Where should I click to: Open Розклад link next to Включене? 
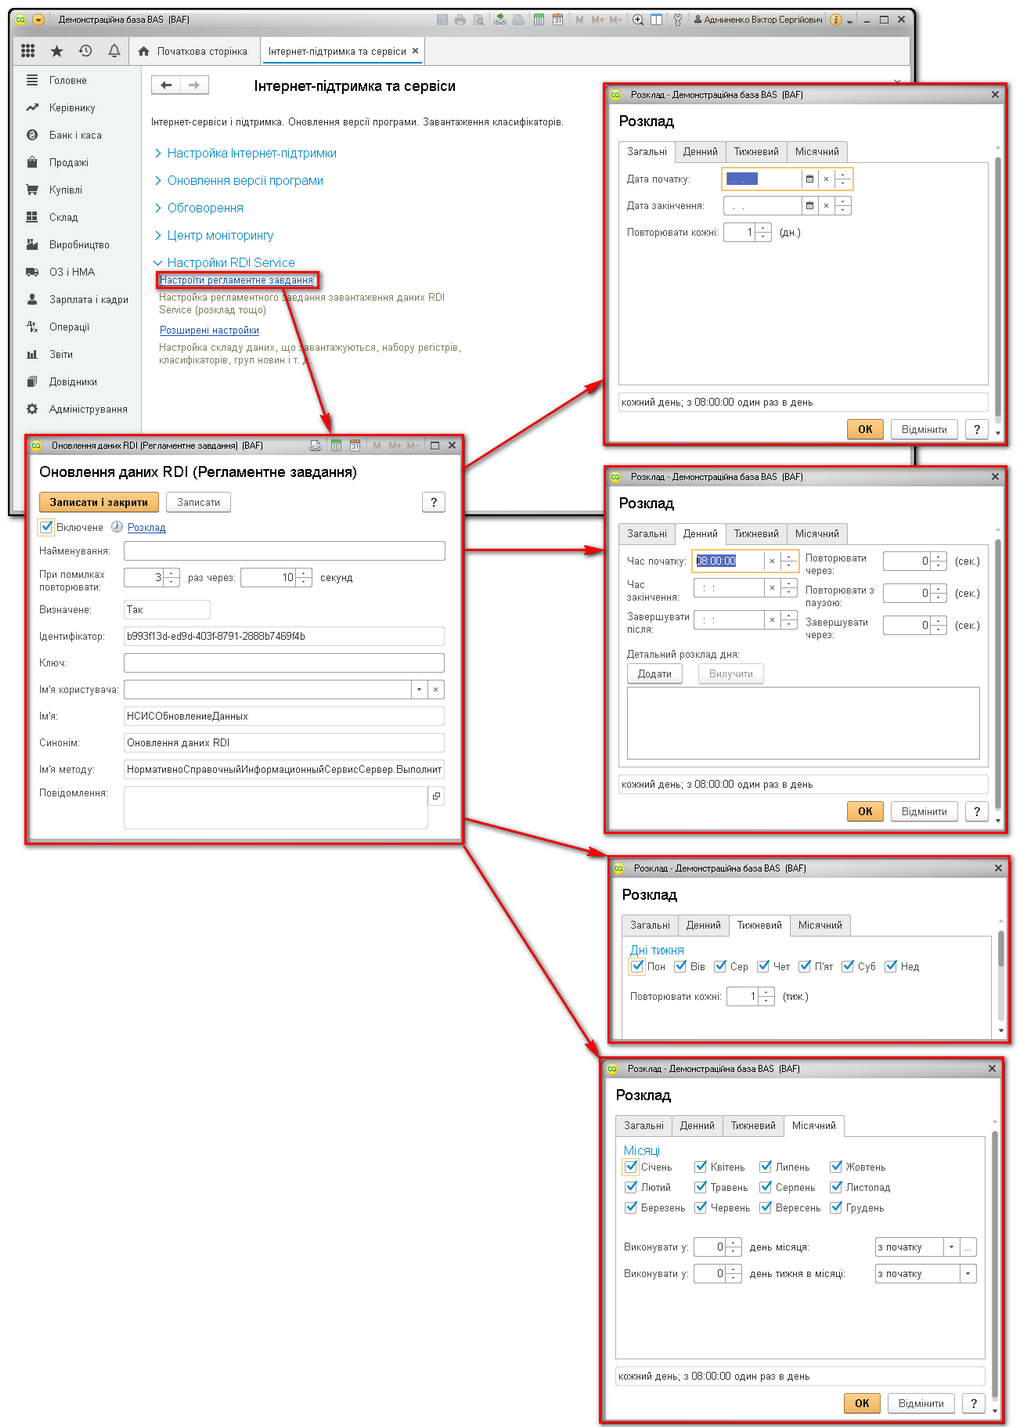coord(146,527)
